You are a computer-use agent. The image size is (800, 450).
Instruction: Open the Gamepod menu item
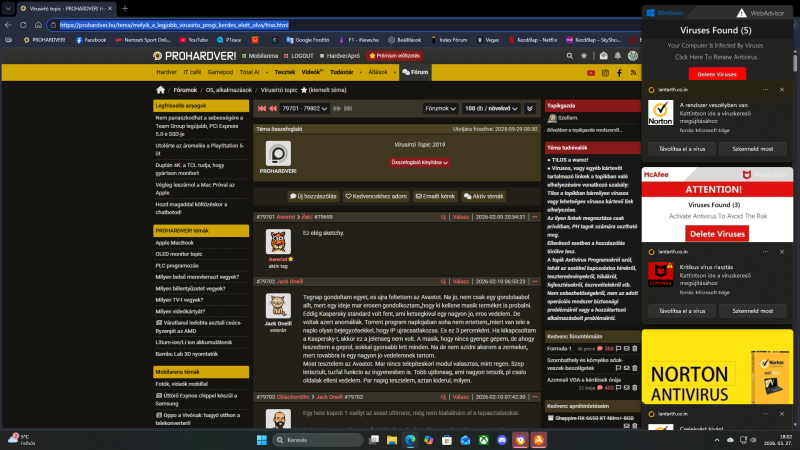[x=220, y=72]
